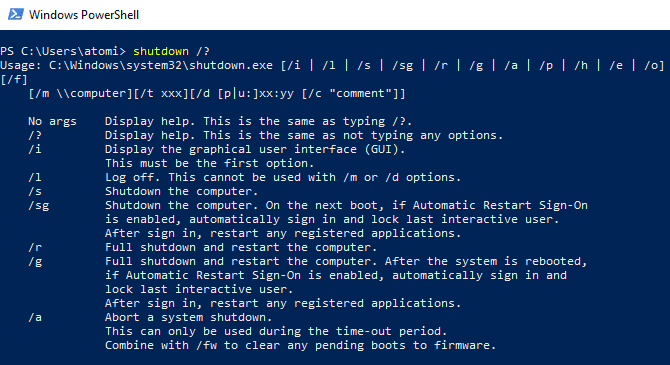
Task: Click the '/i' option label in help list
Action: click(35, 150)
